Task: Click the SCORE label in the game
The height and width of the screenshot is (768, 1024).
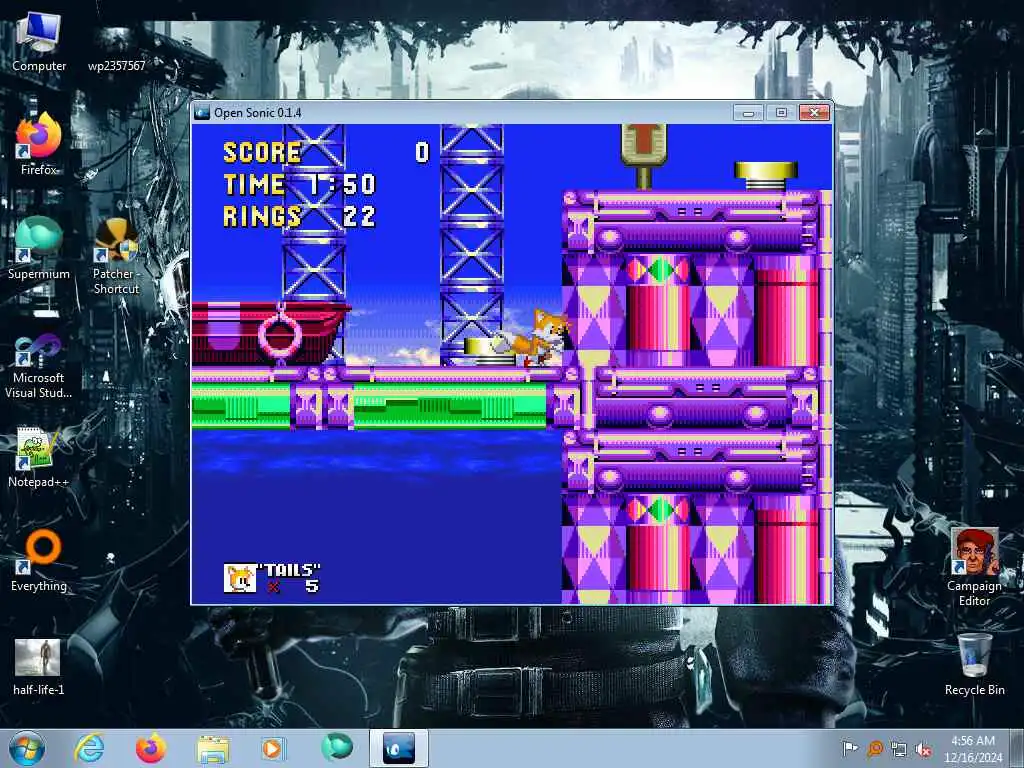Action: pyautogui.click(x=262, y=153)
